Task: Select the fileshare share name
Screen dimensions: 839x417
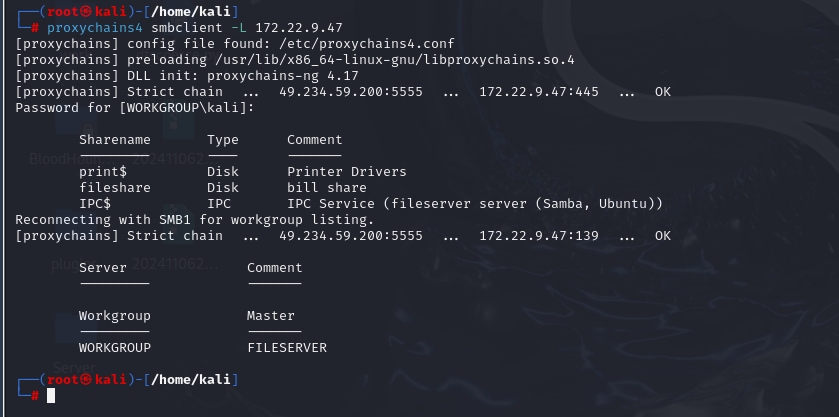Action: click(115, 187)
